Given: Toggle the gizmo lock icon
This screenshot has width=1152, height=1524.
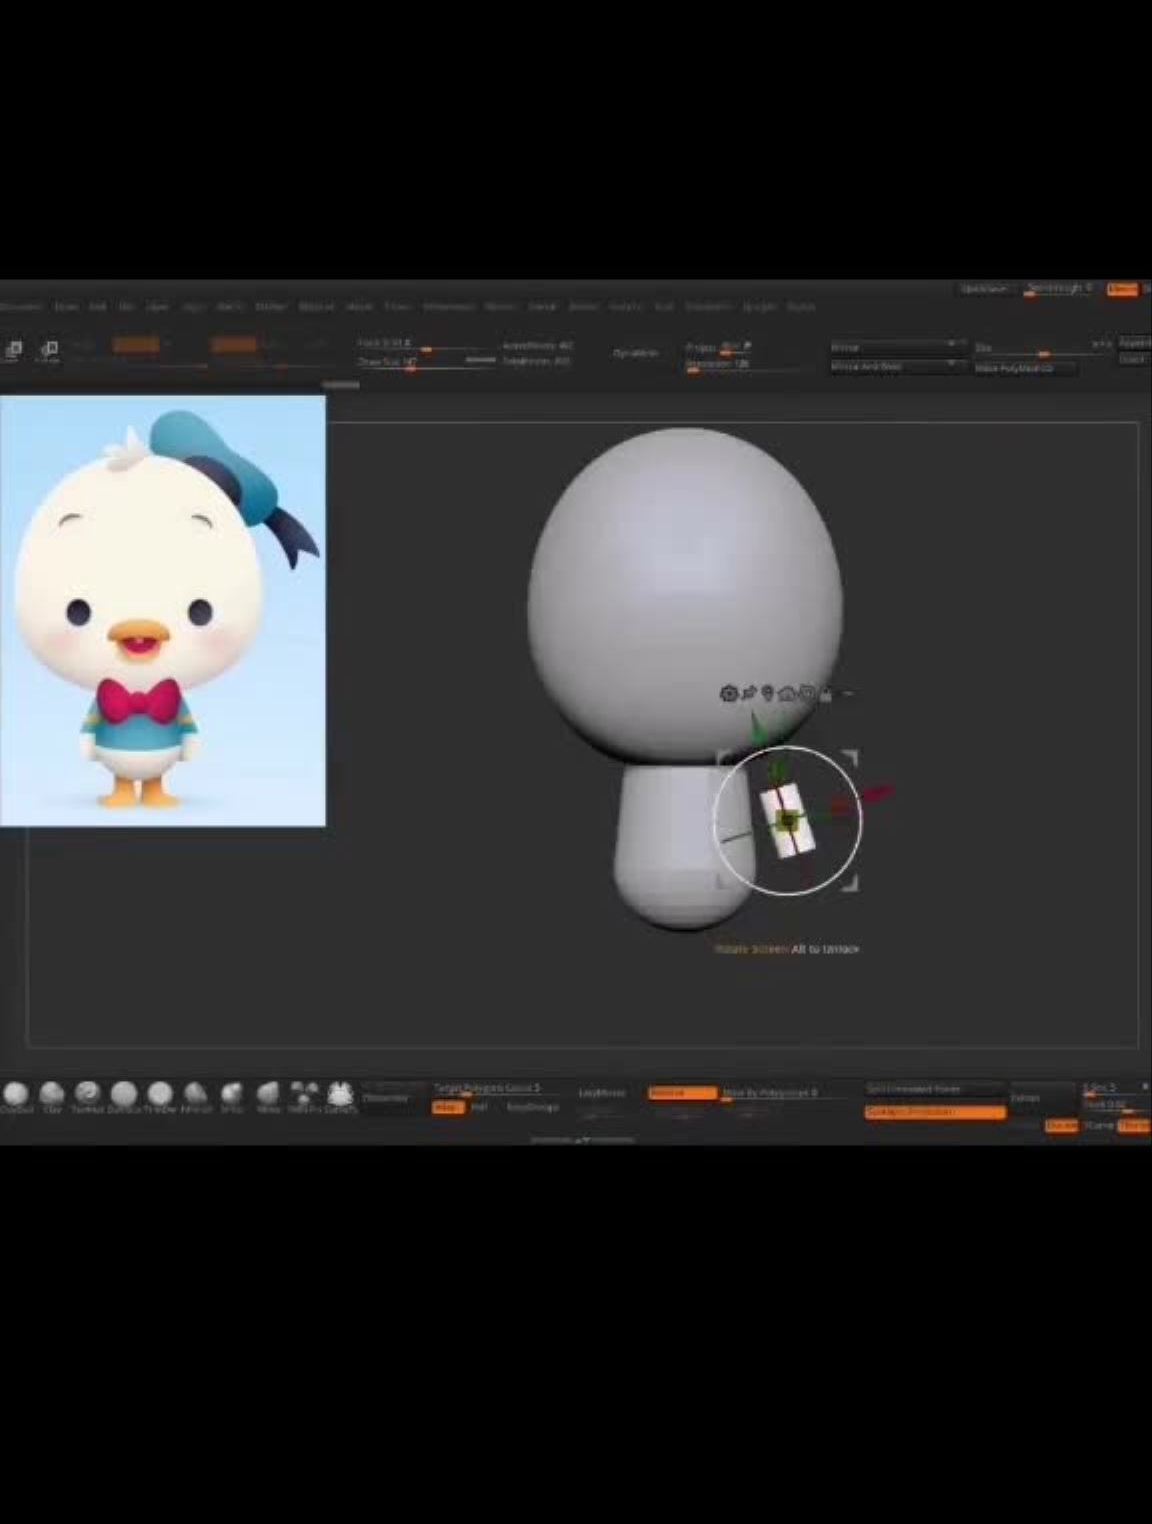Looking at the screenshot, I should 826,693.
